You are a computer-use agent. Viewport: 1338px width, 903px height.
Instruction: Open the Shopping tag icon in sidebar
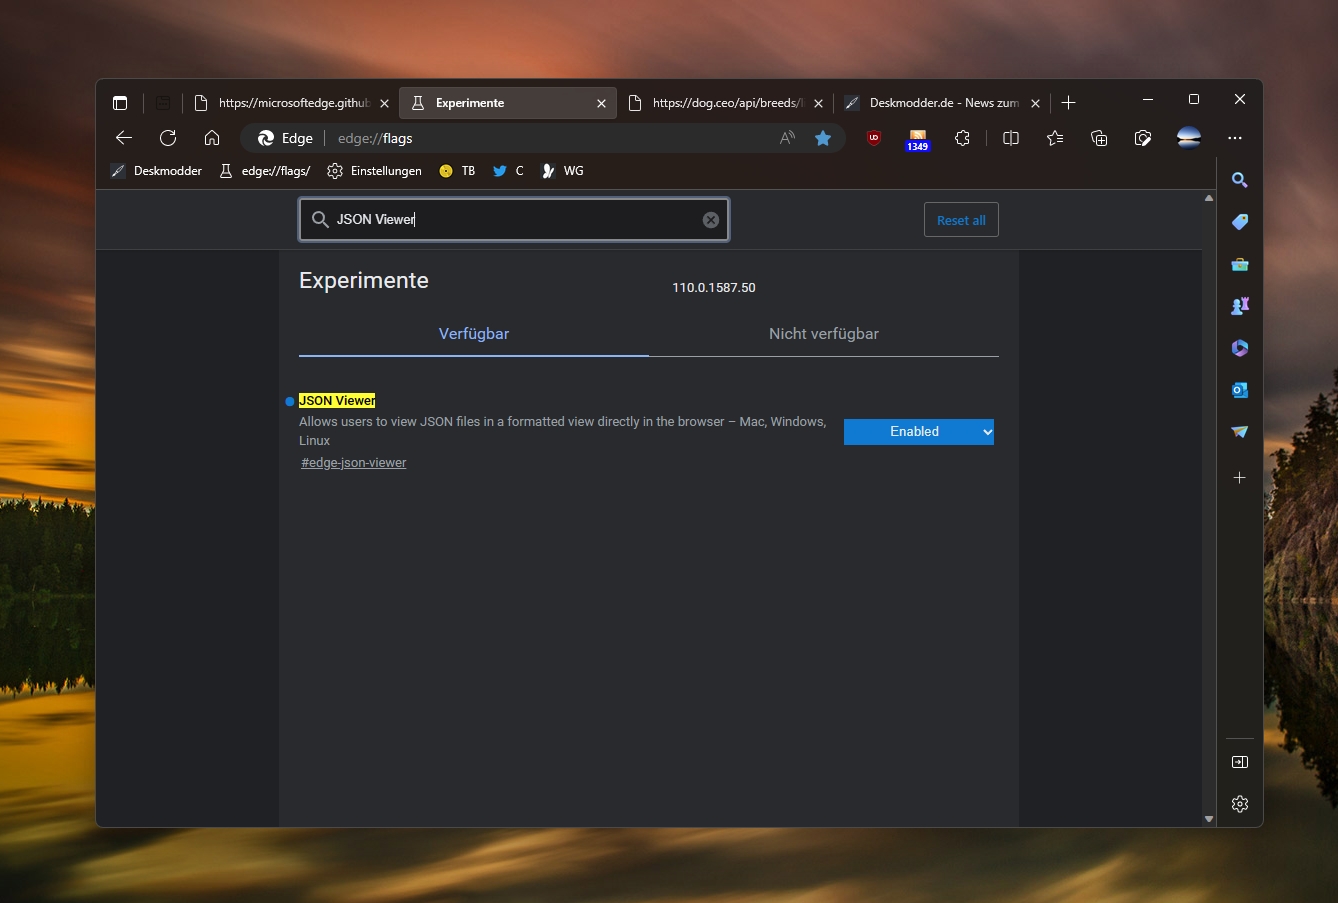1240,222
